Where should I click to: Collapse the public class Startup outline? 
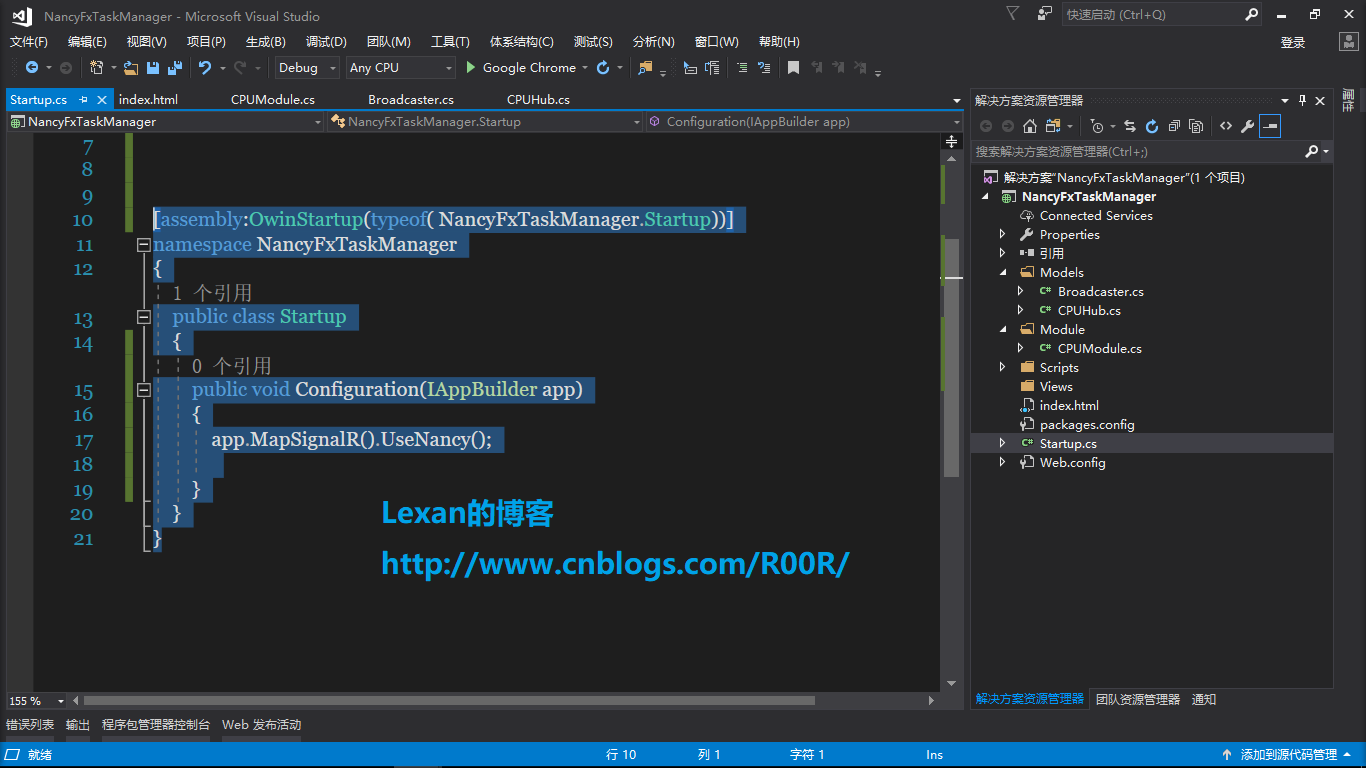tap(143, 317)
